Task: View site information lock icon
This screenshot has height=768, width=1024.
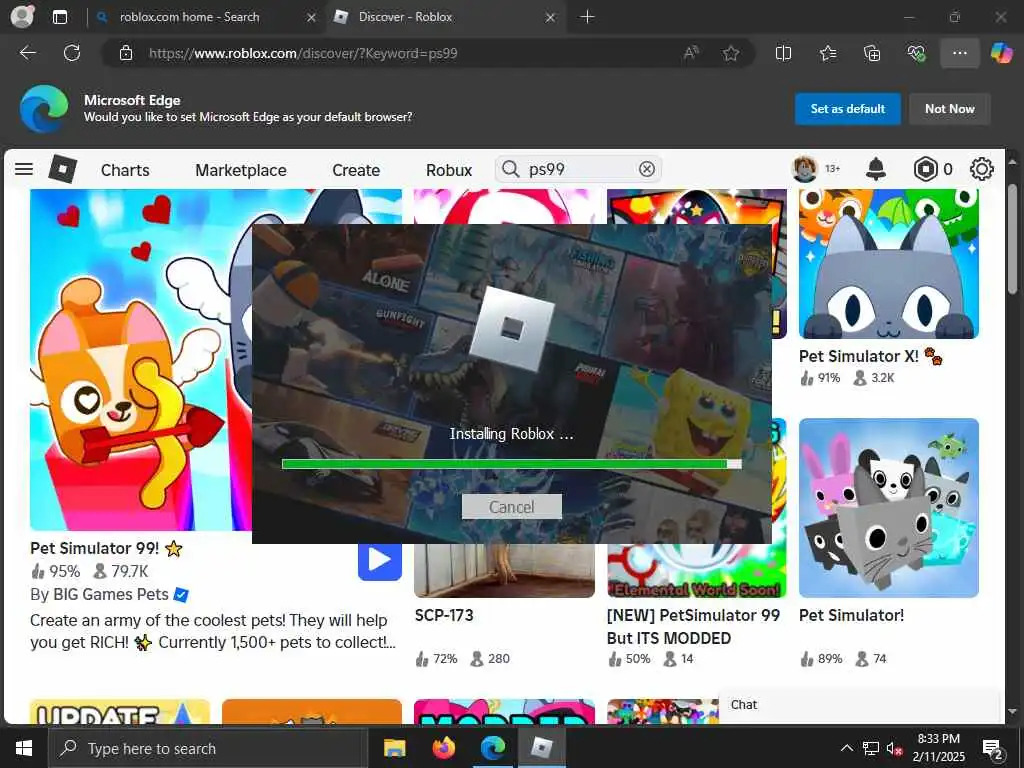Action: point(126,53)
